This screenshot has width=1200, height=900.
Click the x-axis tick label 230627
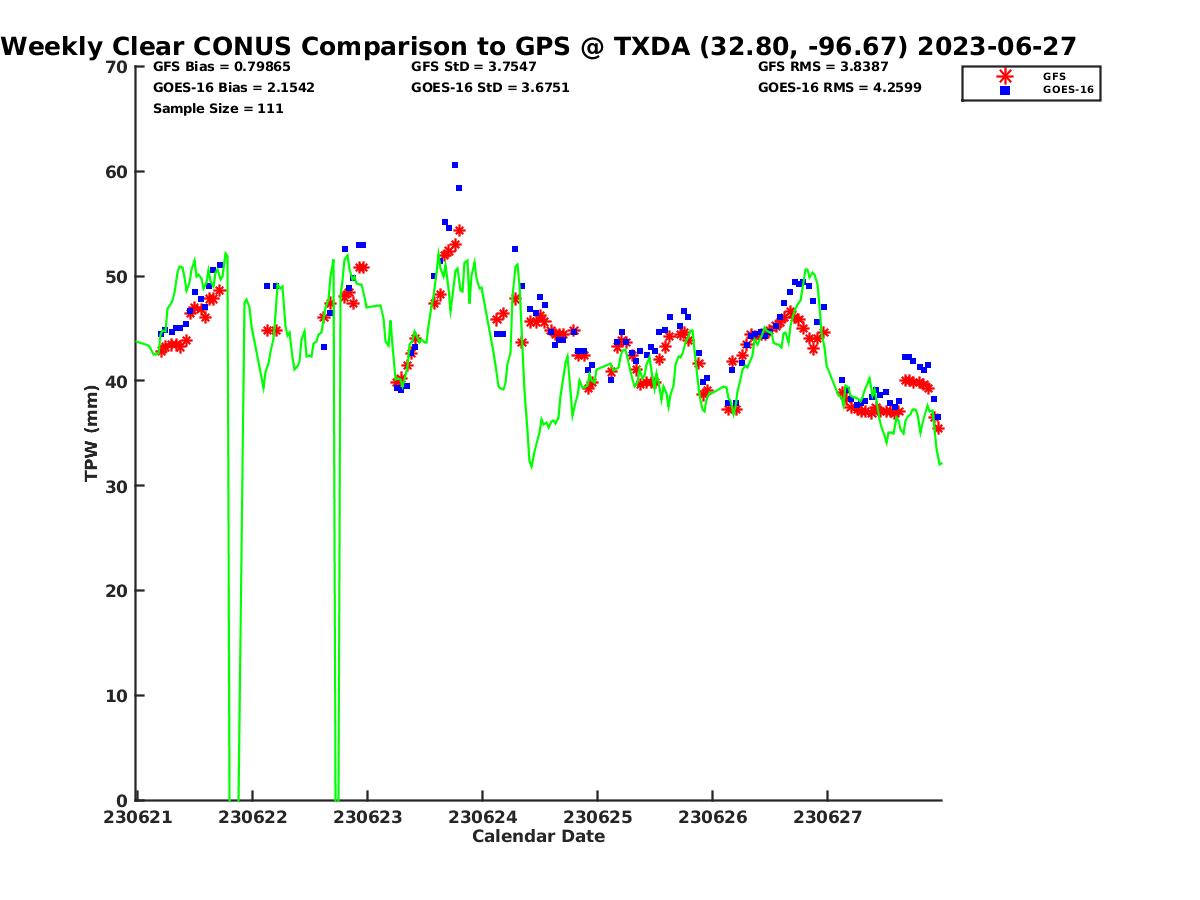pyautogui.click(x=828, y=817)
